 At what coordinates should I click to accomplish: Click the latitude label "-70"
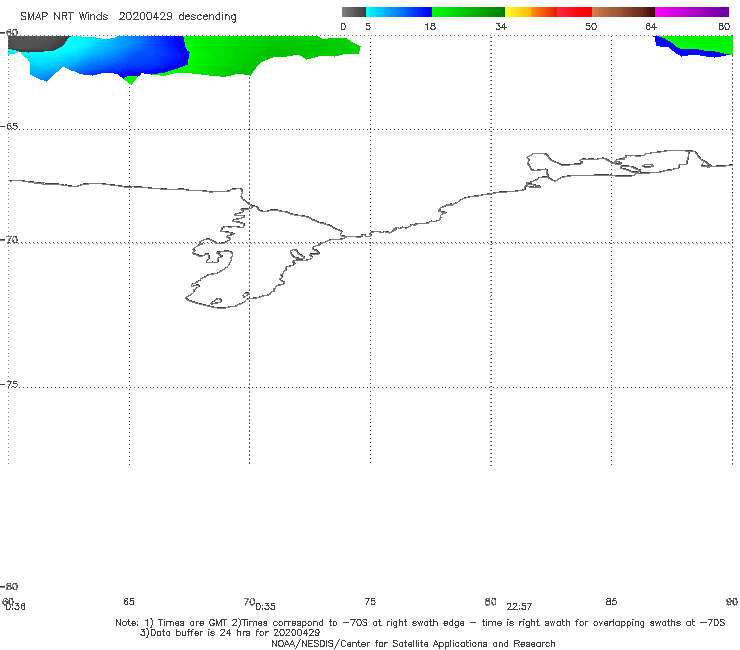pyautogui.click(x=9, y=240)
